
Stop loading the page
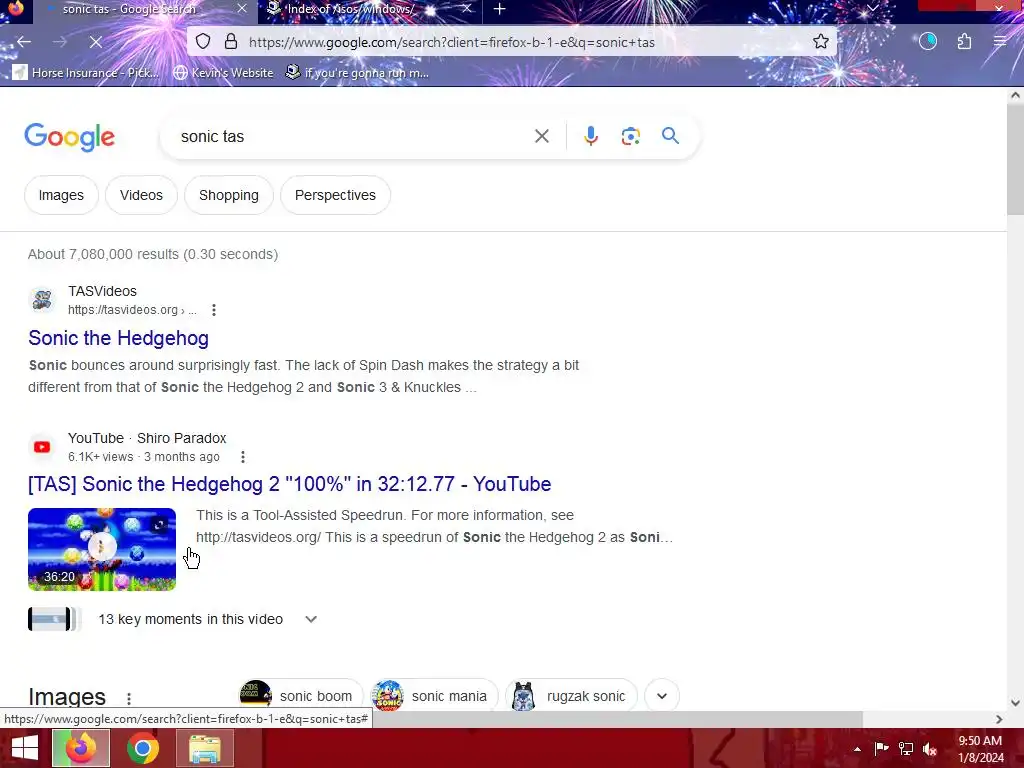(95, 42)
